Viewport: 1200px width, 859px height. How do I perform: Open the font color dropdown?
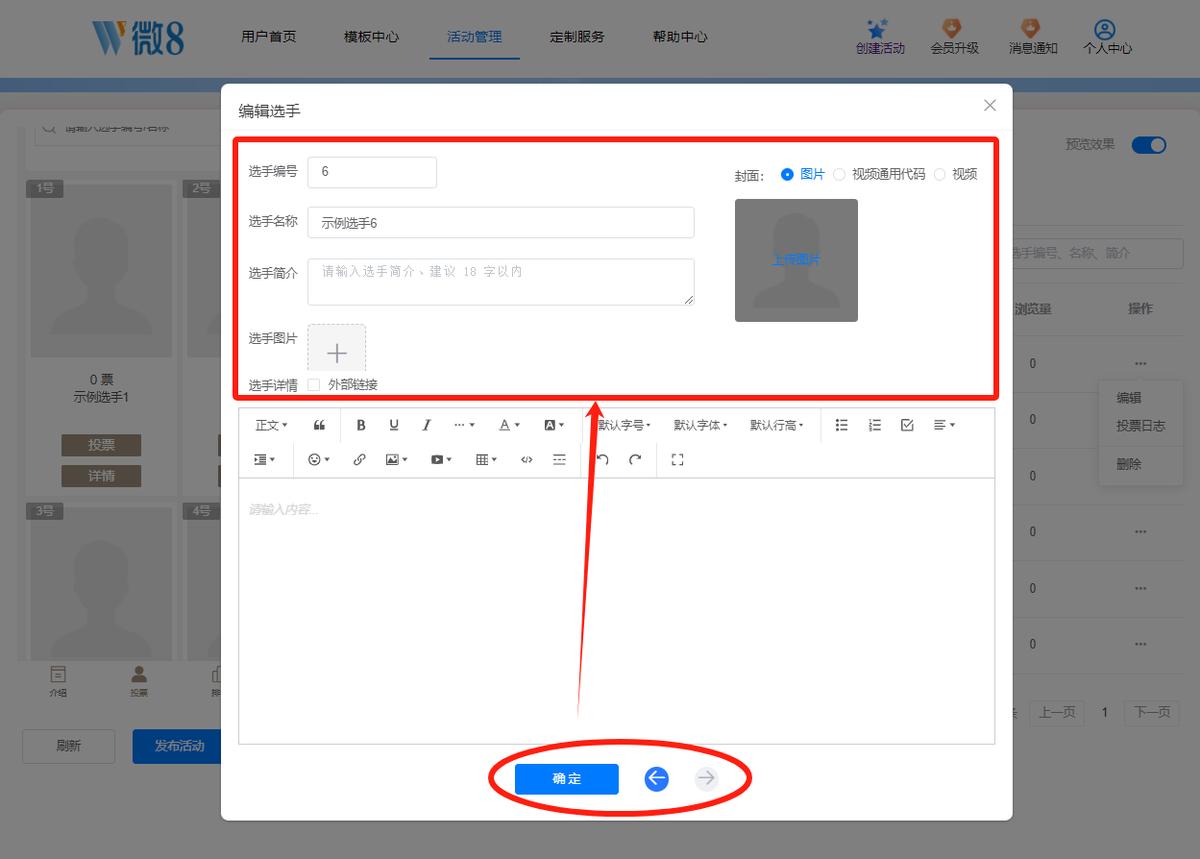(x=509, y=425)
